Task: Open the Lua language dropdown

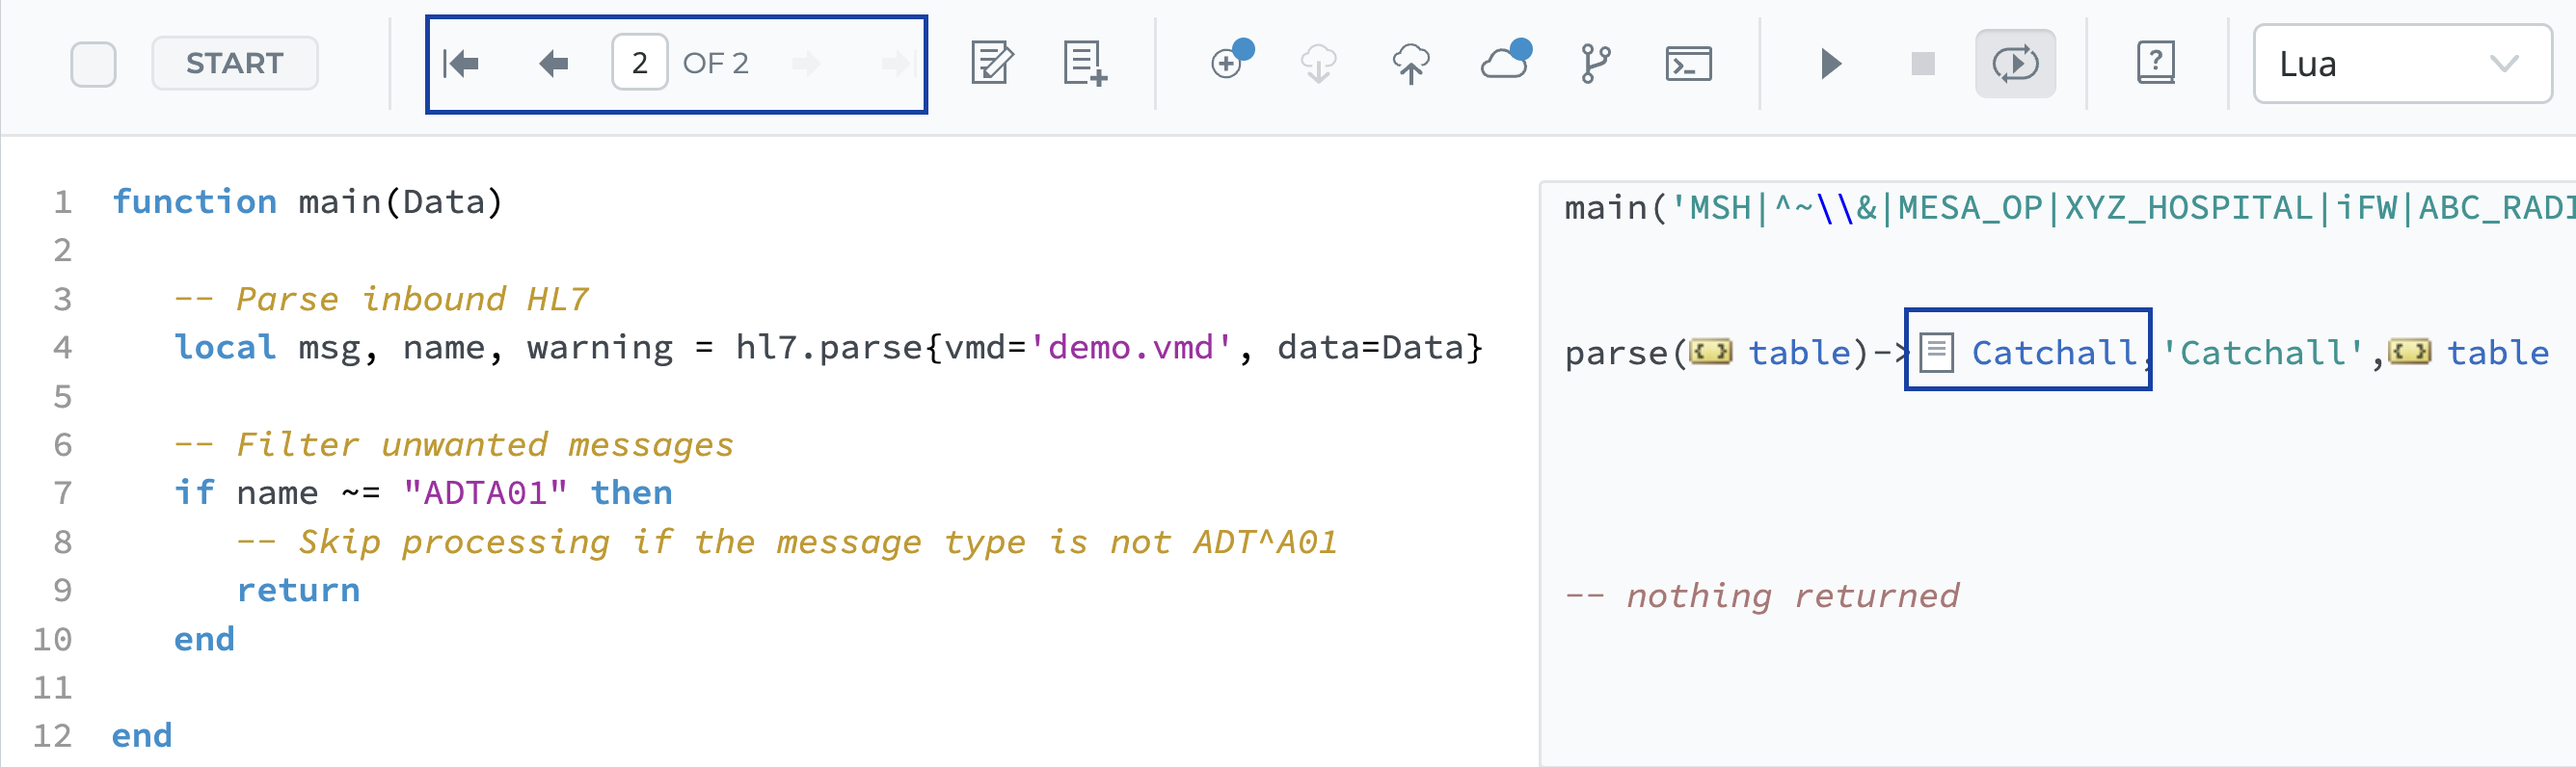Action: tap(2402, 64)
